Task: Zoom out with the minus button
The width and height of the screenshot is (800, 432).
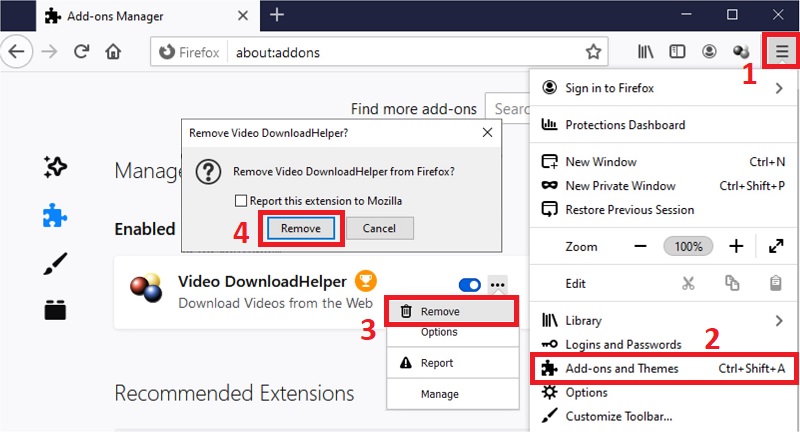Action: pos(640,246)
